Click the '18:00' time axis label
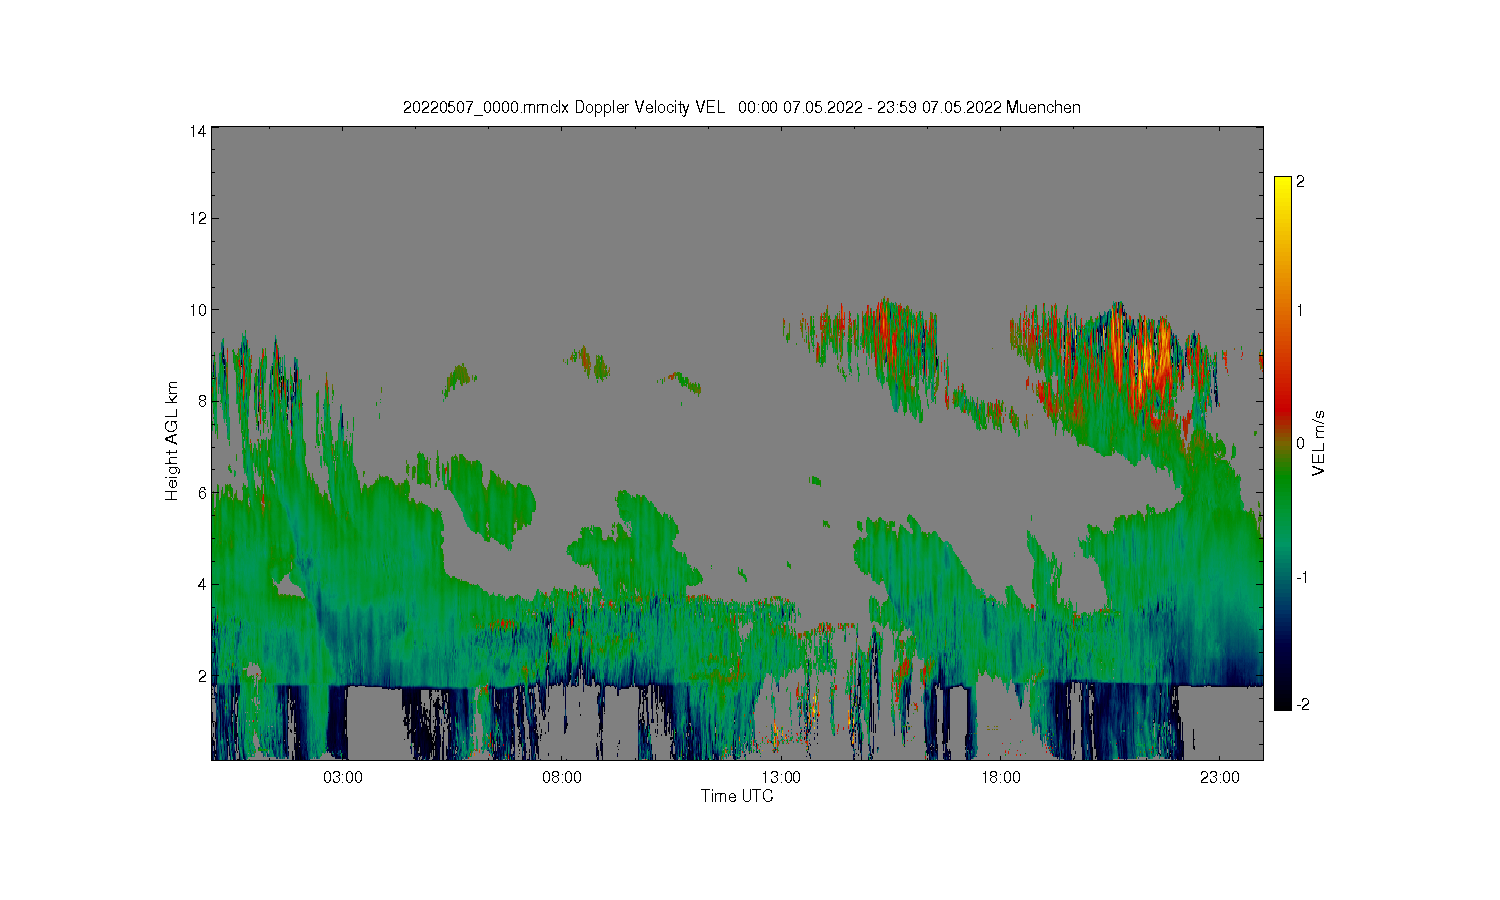Viewport: 1500px width, 900px height. [1000, 777]
